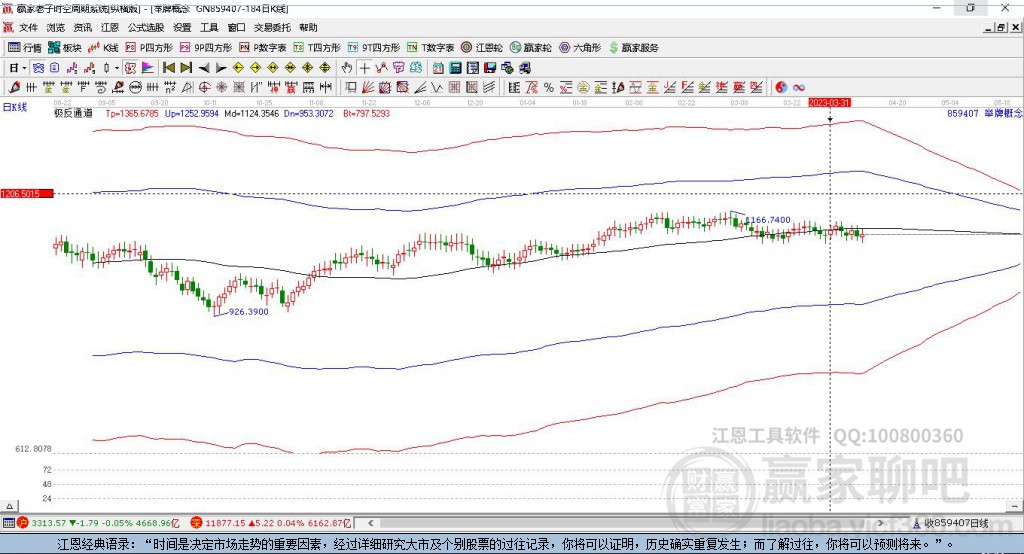
Task: Toggle the crosshair cursor tool
Action: pyautogui.click(x=364, y=68)
